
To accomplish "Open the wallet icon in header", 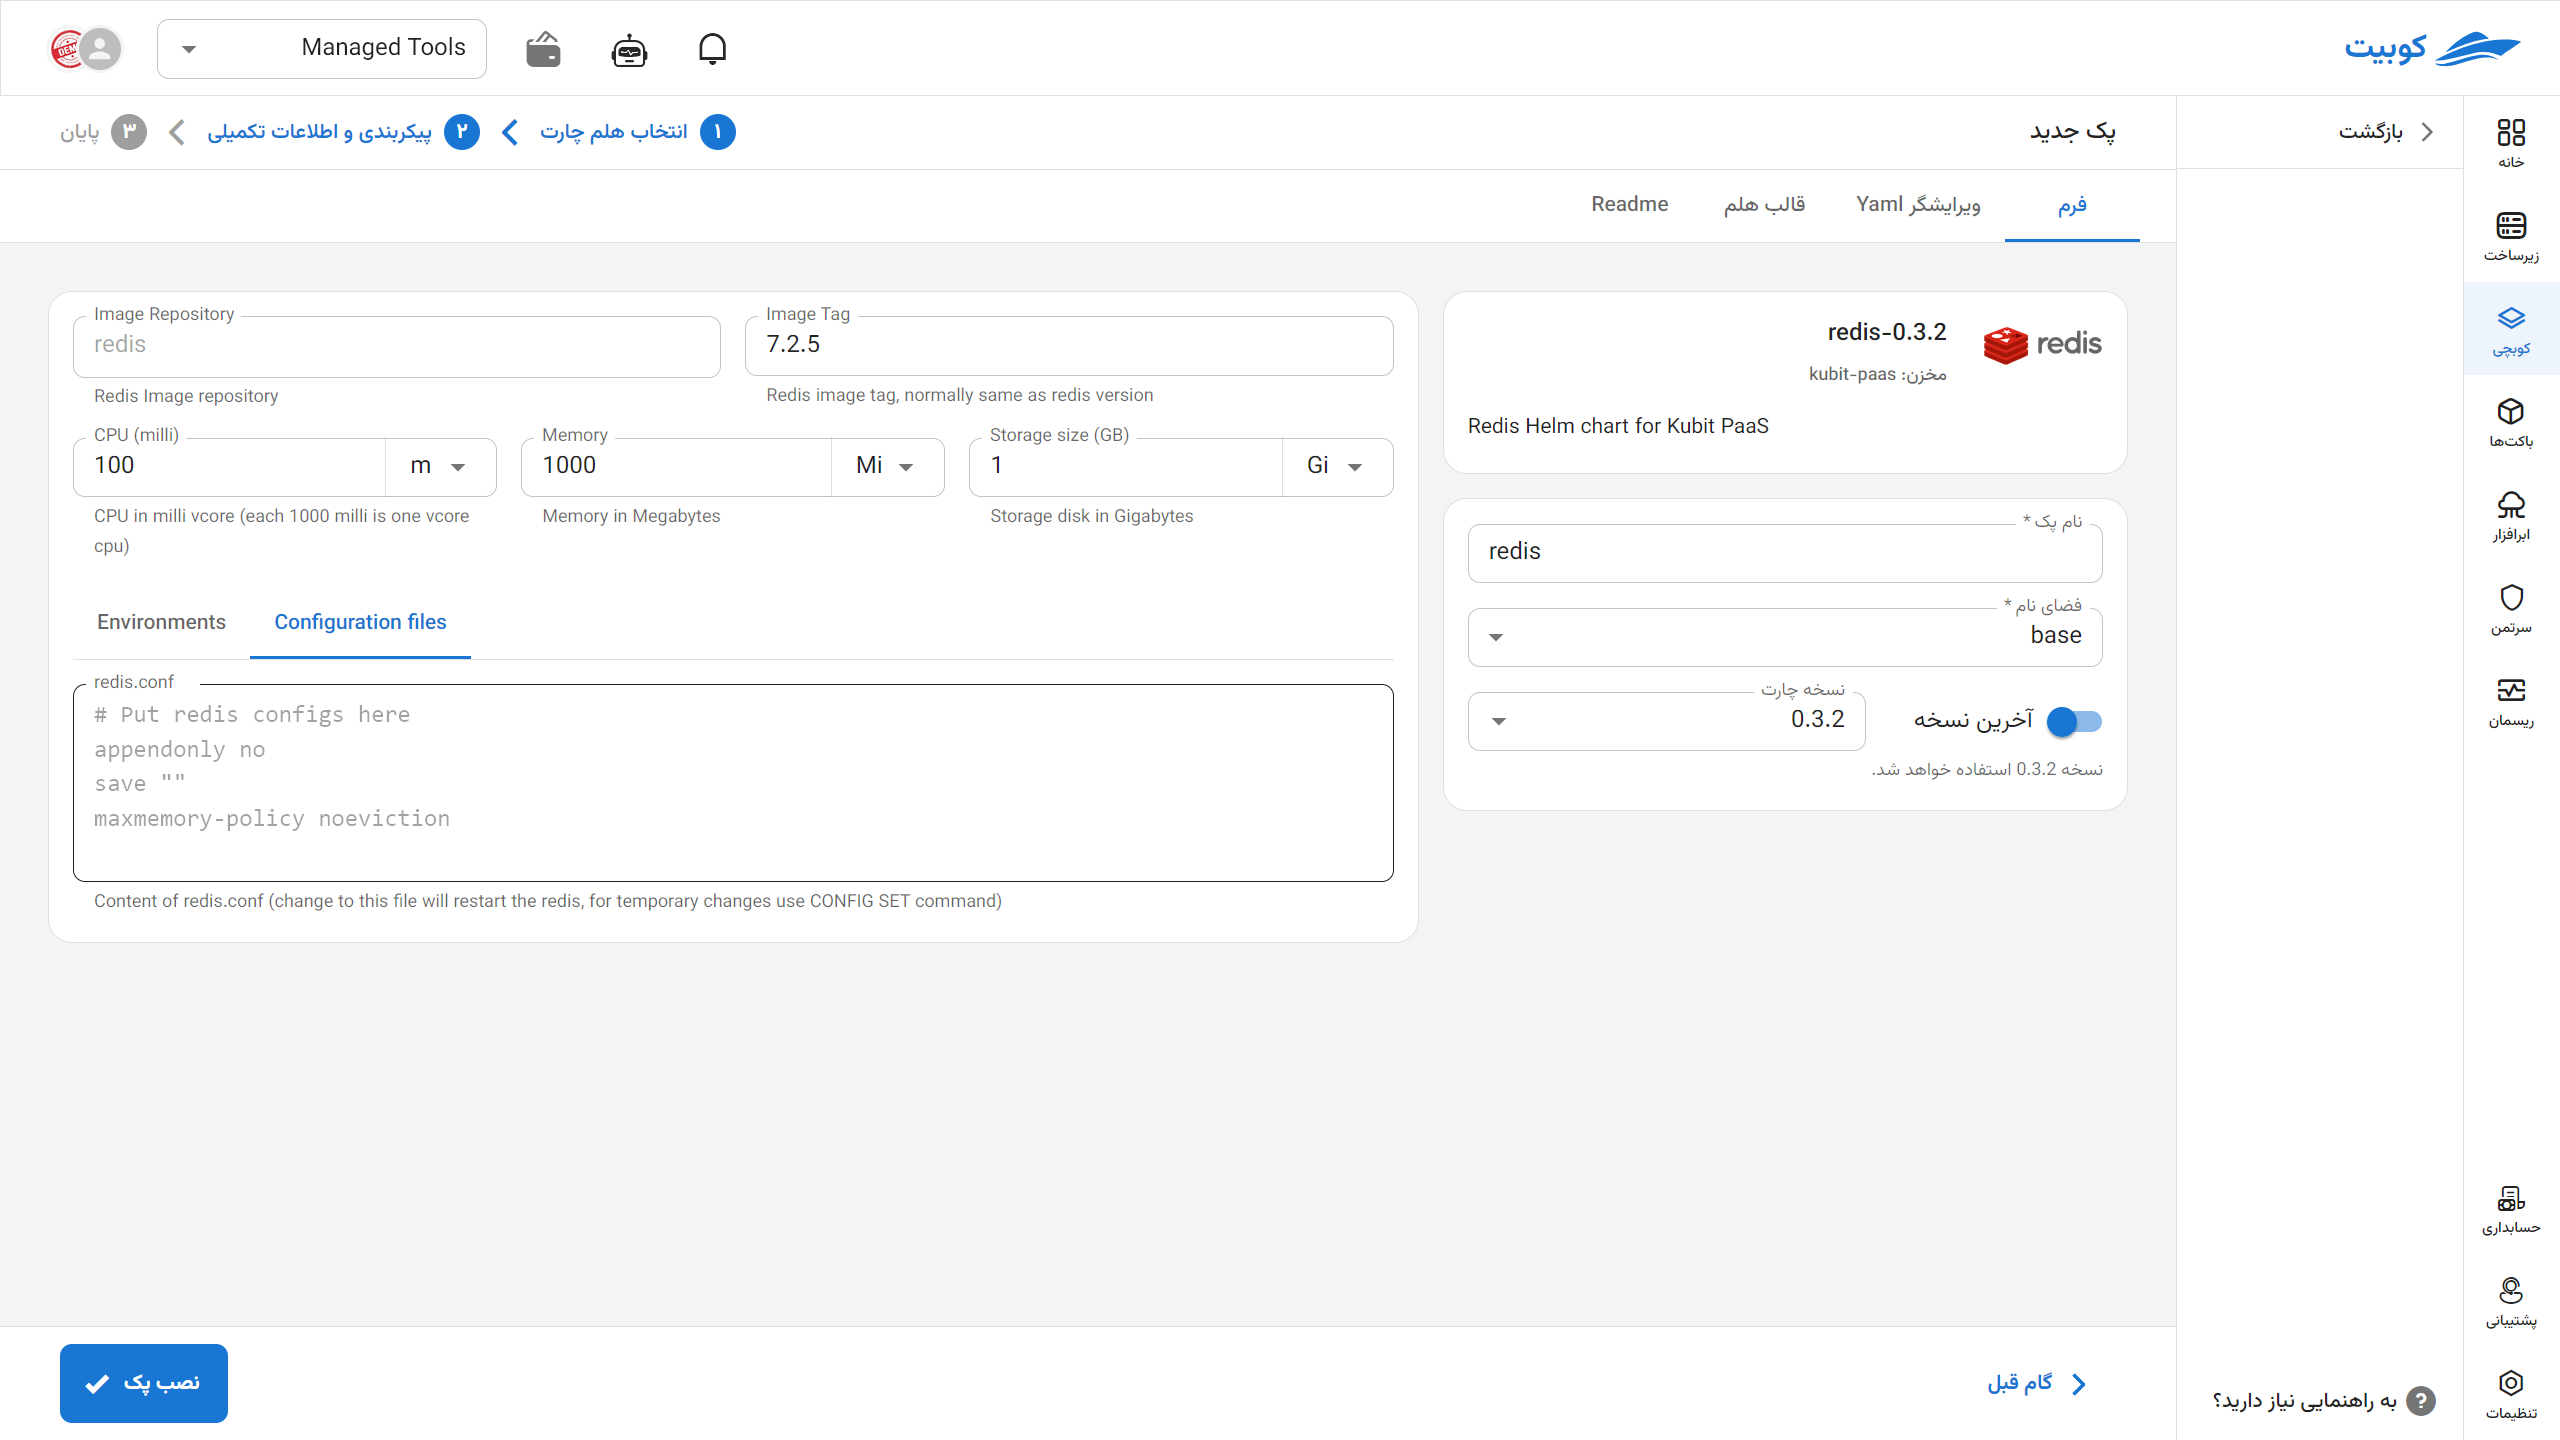I will tap(543, 48).
